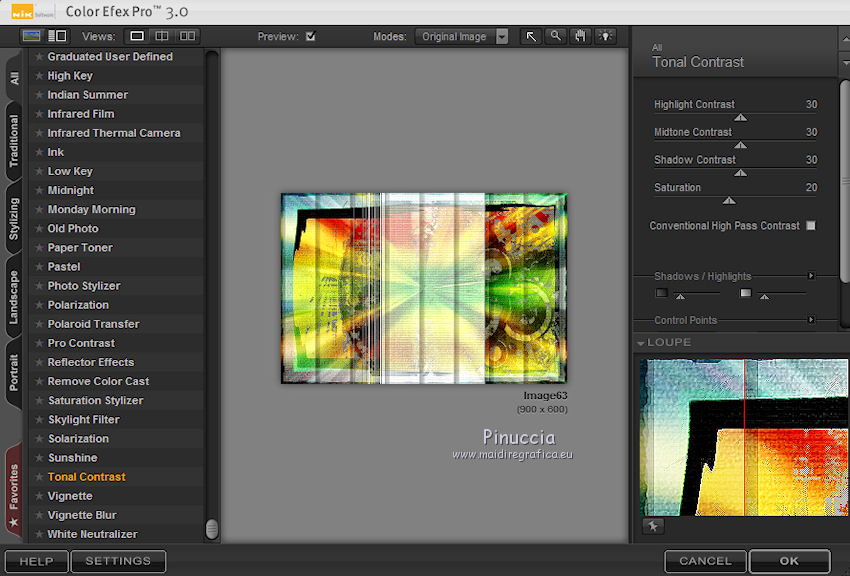Select the arrow pointer tool
Screen dimensions: 850x576
(x=531, y=36)
